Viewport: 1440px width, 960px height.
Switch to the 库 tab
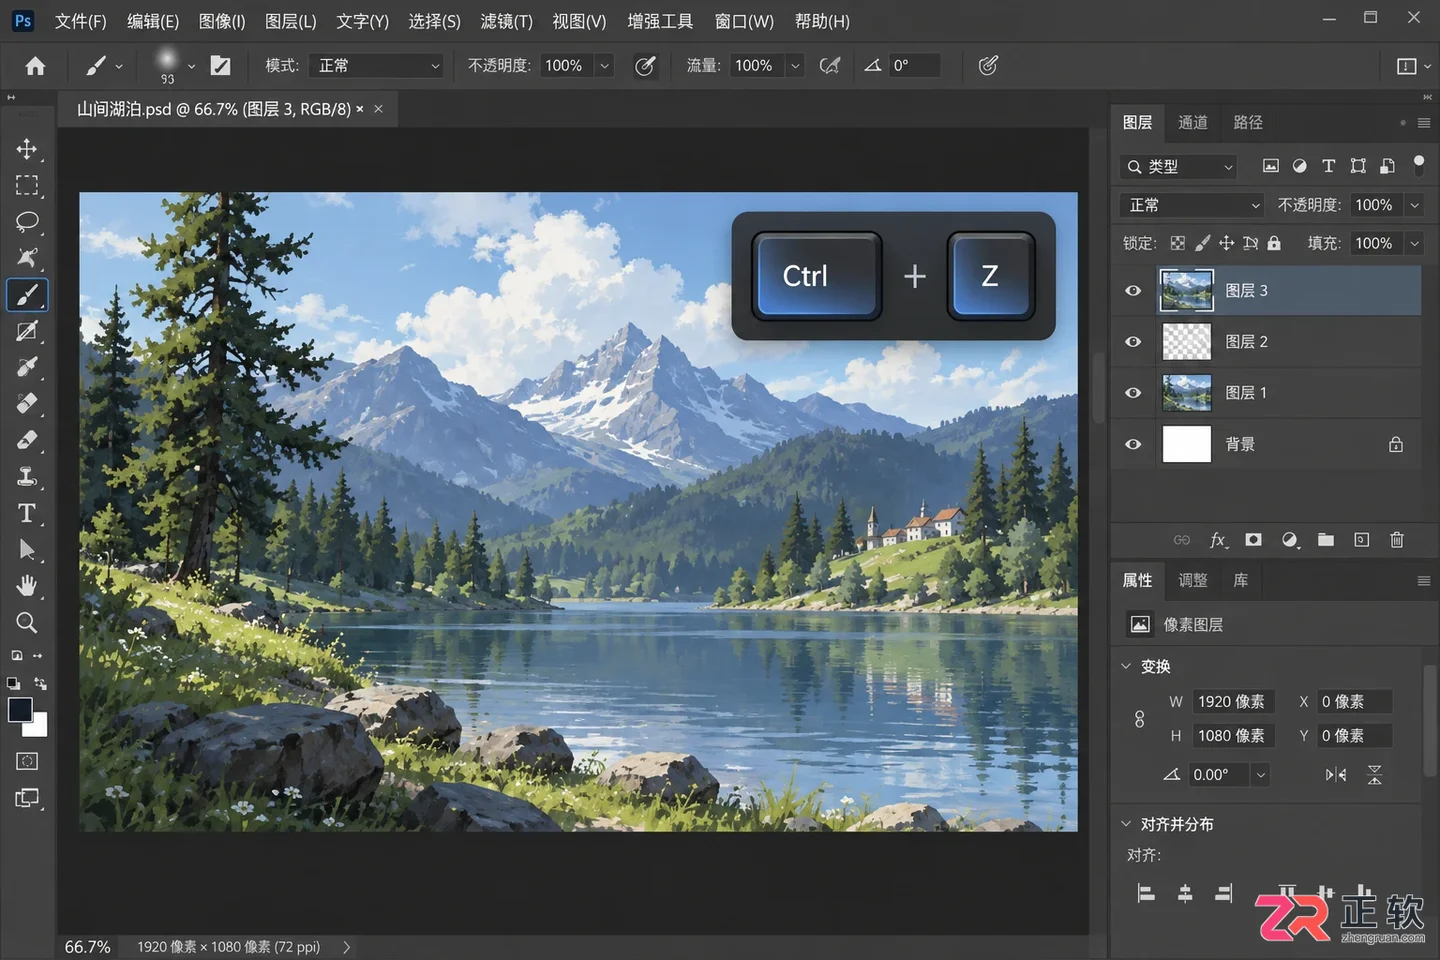(1240, 581)
